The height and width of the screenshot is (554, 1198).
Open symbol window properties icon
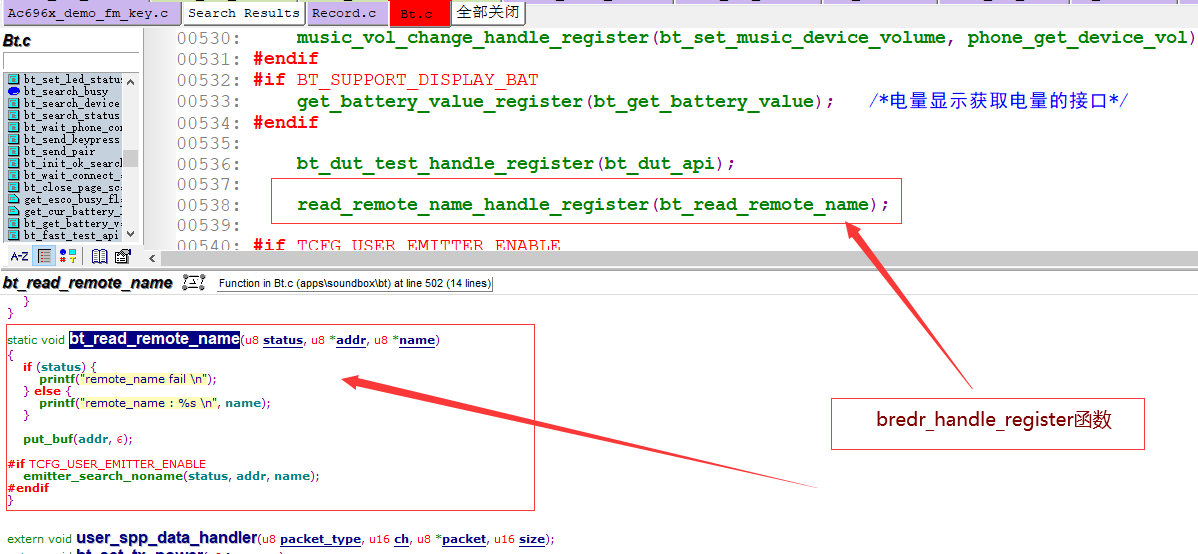point(123,256)
